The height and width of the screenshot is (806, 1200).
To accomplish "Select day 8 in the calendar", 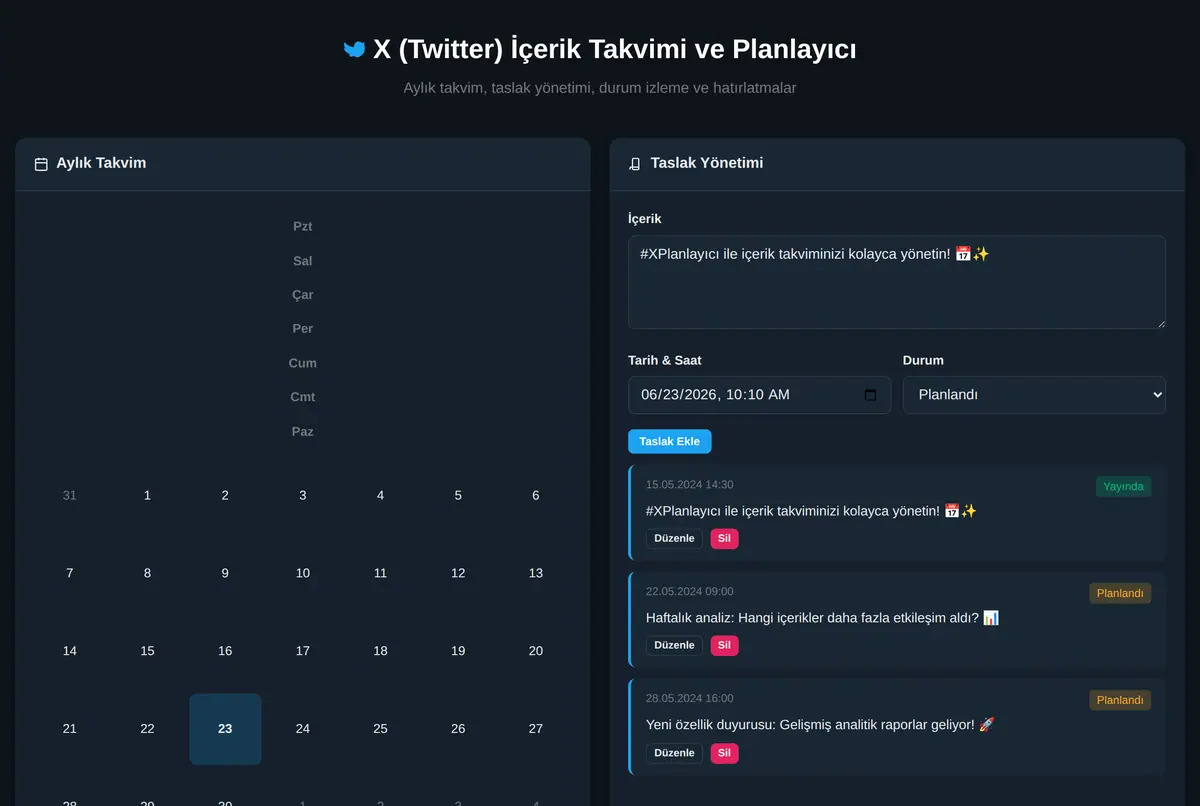I will click(147, 573).
